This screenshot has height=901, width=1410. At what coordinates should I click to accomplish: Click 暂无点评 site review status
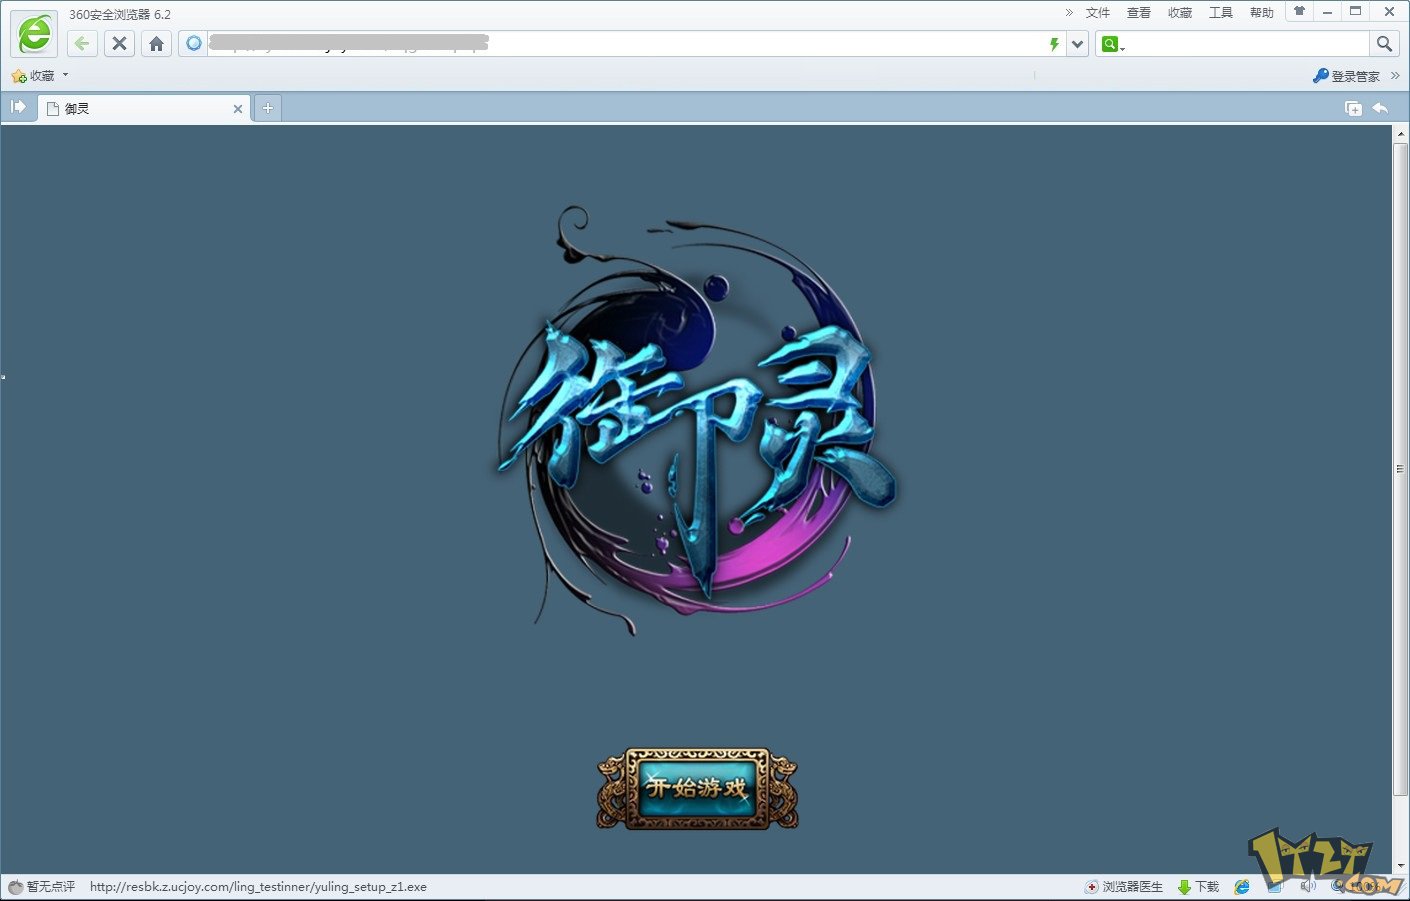(42, 887)
